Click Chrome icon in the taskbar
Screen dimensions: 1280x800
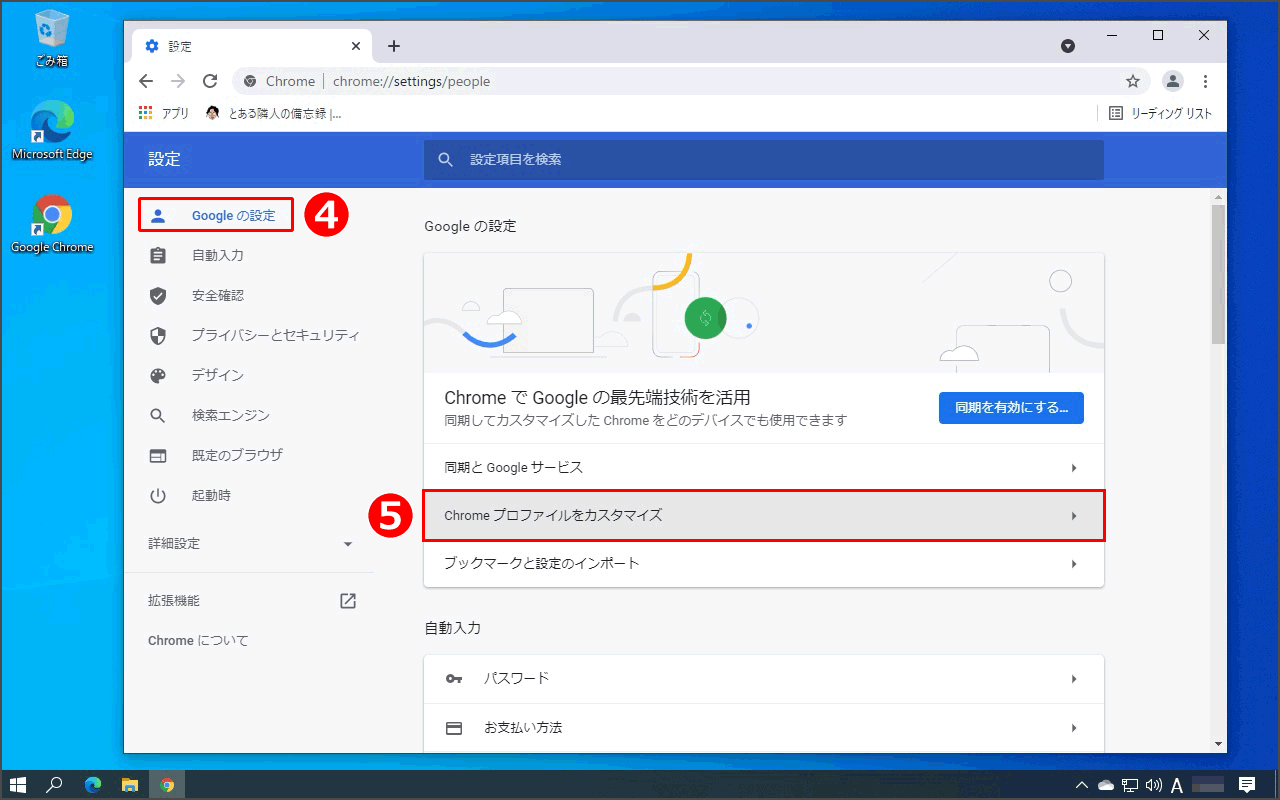click(167, 785)
